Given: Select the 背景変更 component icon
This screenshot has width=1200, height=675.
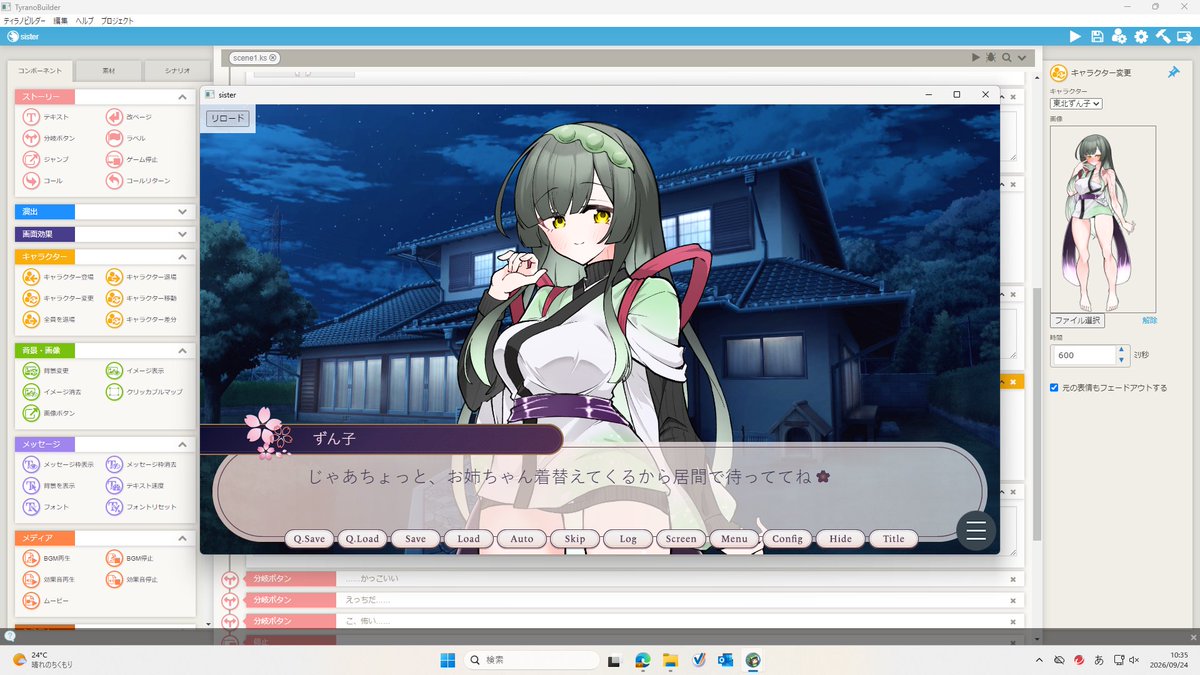Looking at the screenshot, I should tap(31, 371).
